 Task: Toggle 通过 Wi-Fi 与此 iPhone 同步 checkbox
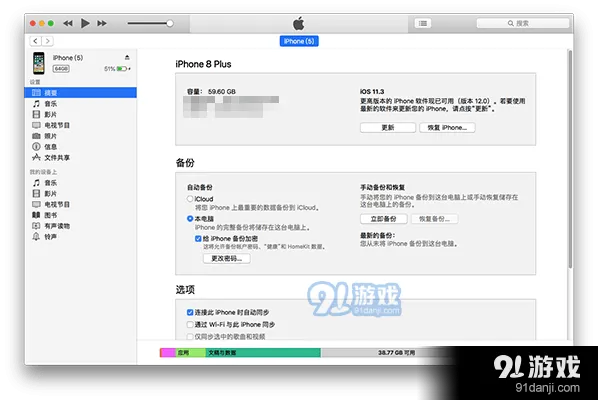point(190,324)
